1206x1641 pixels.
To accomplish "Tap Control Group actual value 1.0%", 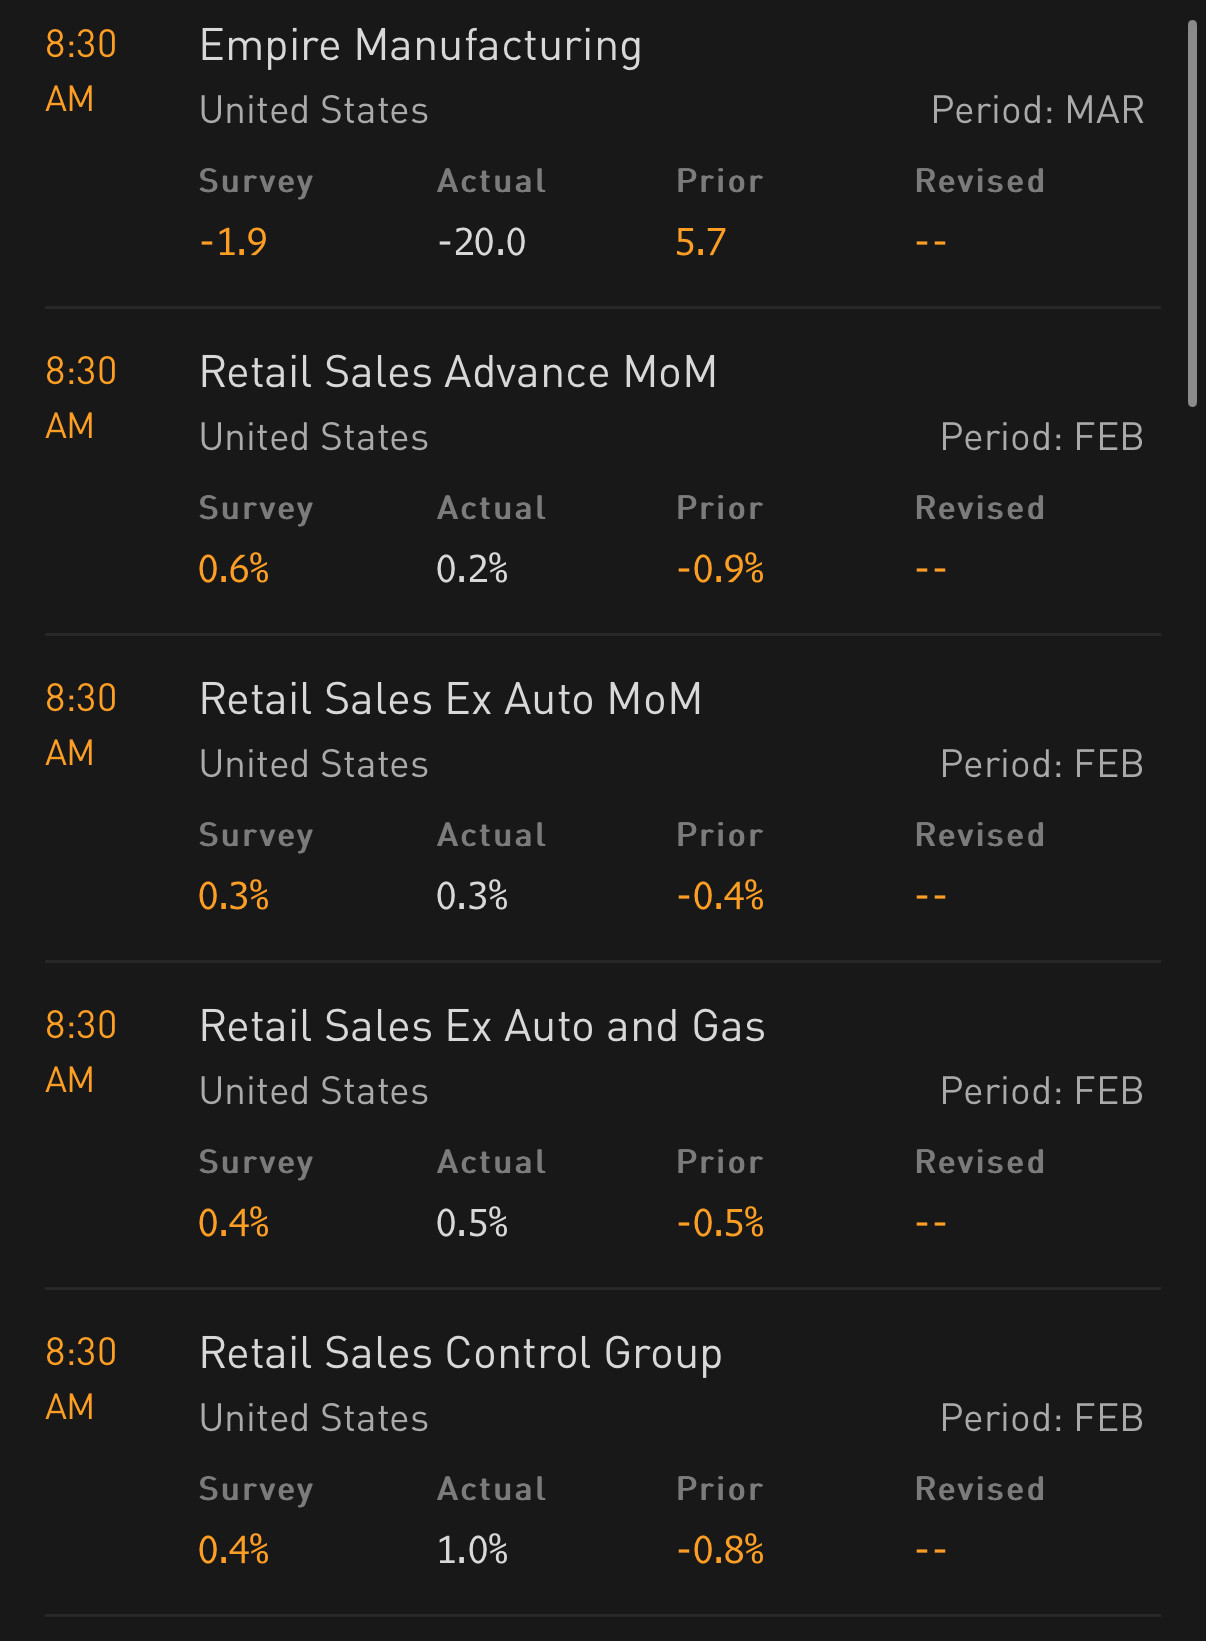I will [472, 1550].
